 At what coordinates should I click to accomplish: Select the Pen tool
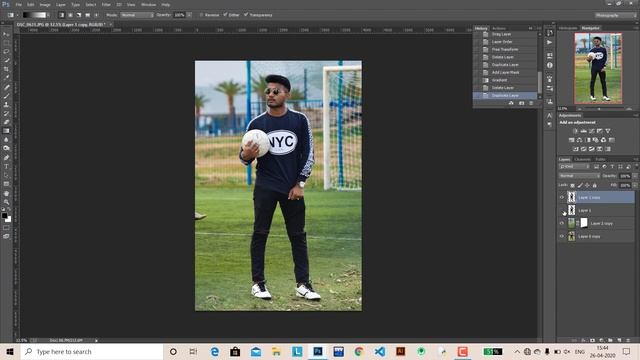6,158
